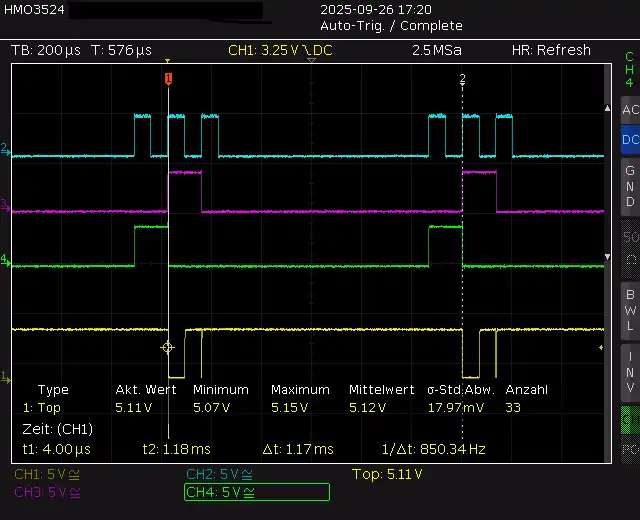Toggle the BWL bandwidth limit softkey
This screenshot has height=520, width=640.
(x=630, y=310)
